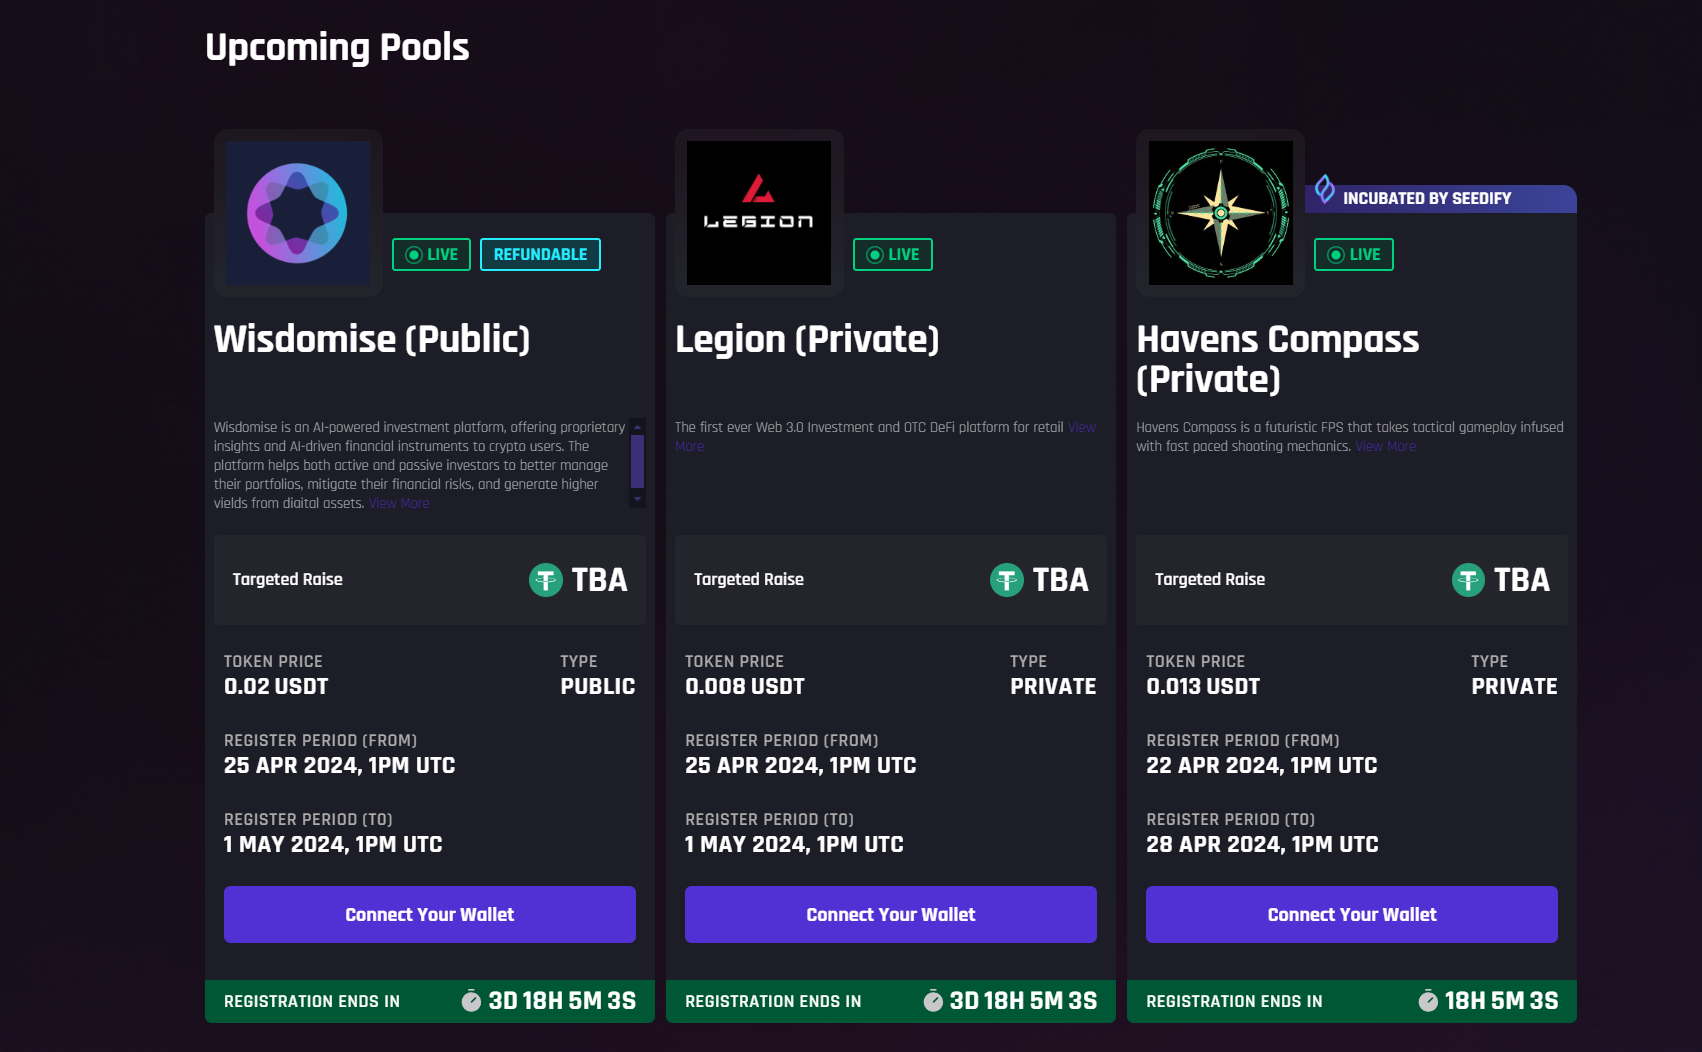Click the Havens Compass logo image
1702x1052 pixels.
click(x=1220, y=213)
